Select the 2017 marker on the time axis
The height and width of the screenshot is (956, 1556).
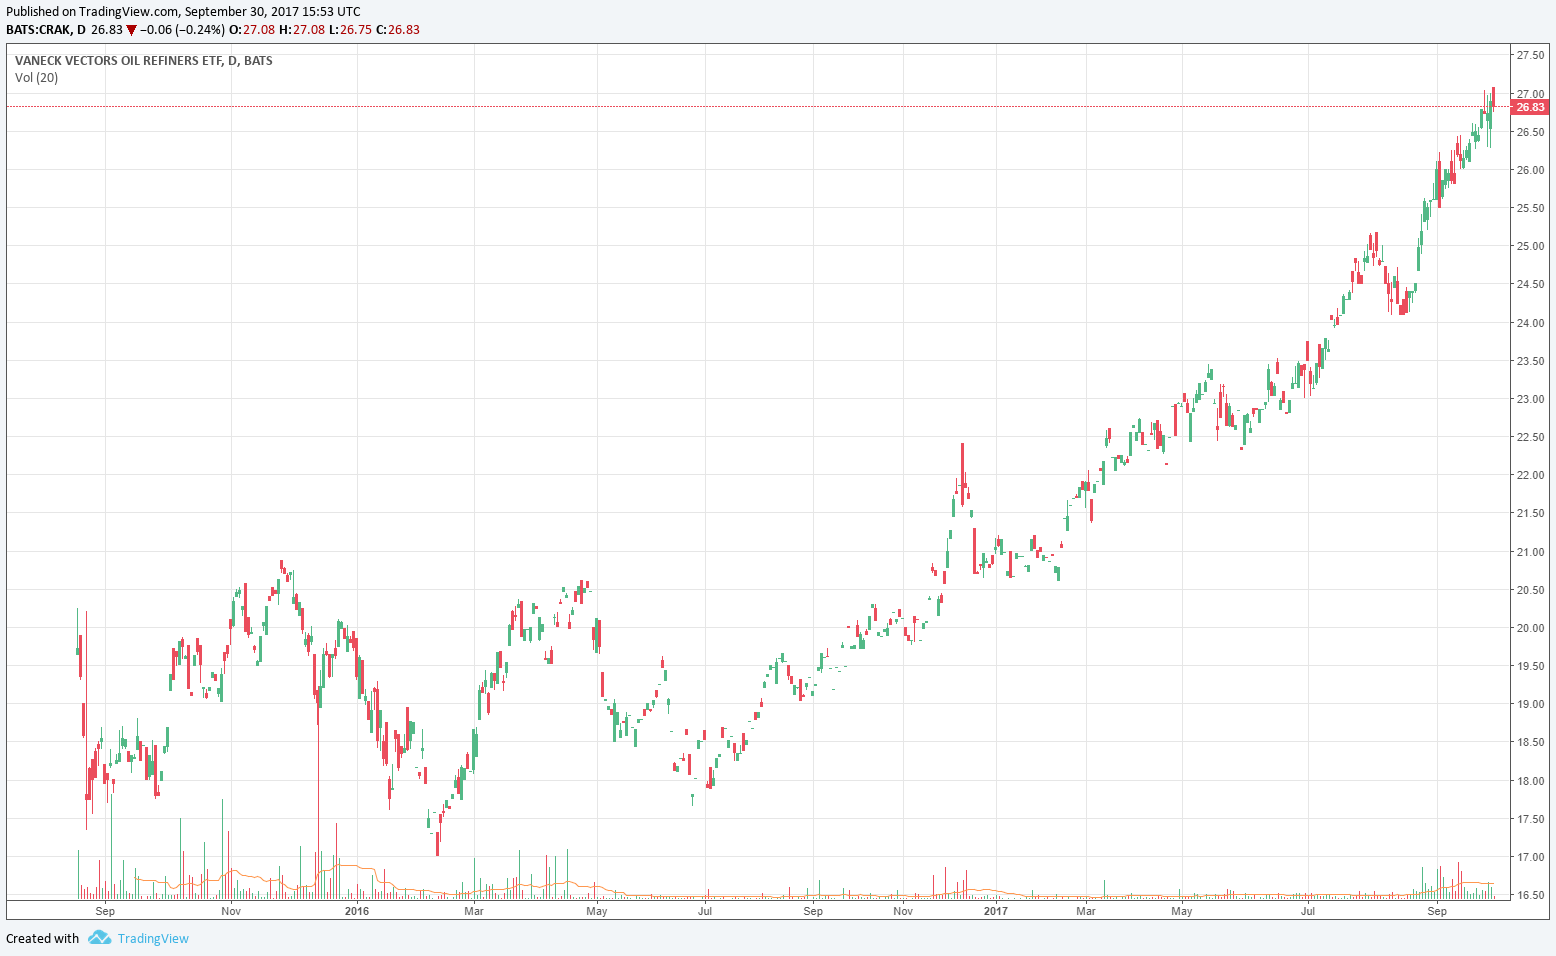[x=995, y=911]
